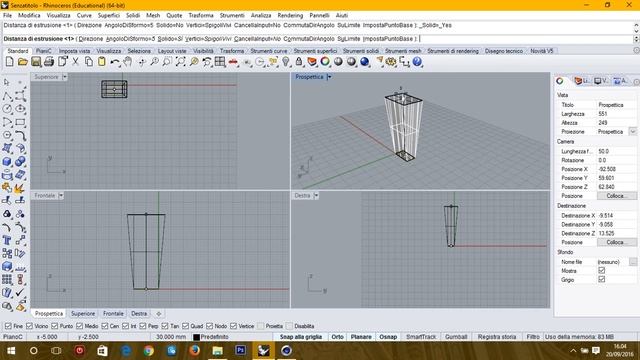640x360 pixels.
Task: Toggle the Punto osnap checkbox
Action: coord(55,326)
